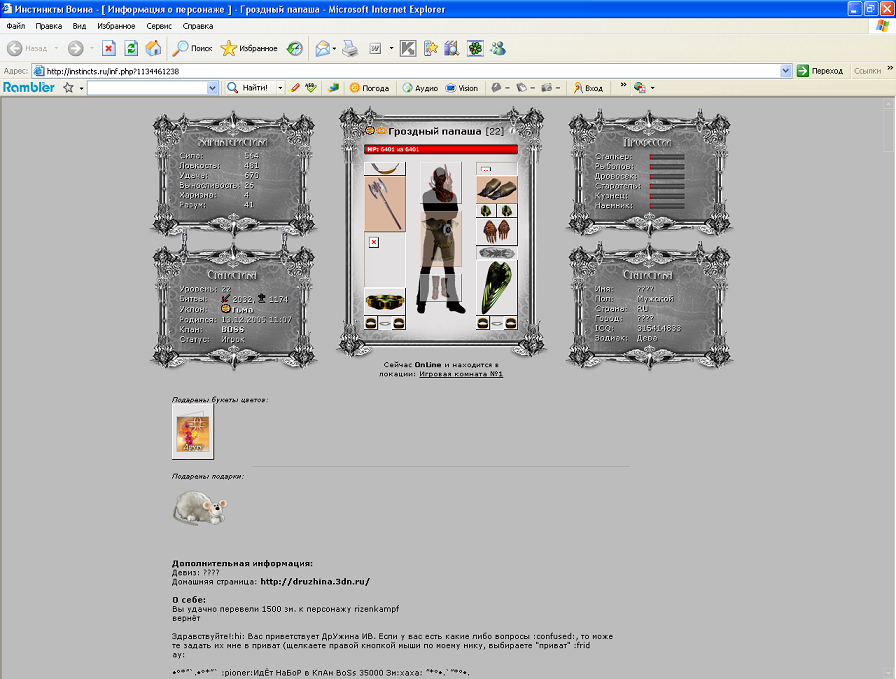Open the Back button history dropdown

pyautogui.click(x=56, y=49)
